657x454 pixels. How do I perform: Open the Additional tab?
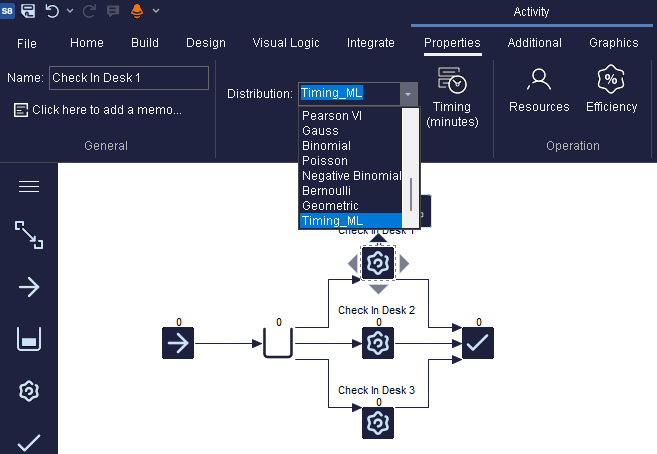[x=534, y=43]
